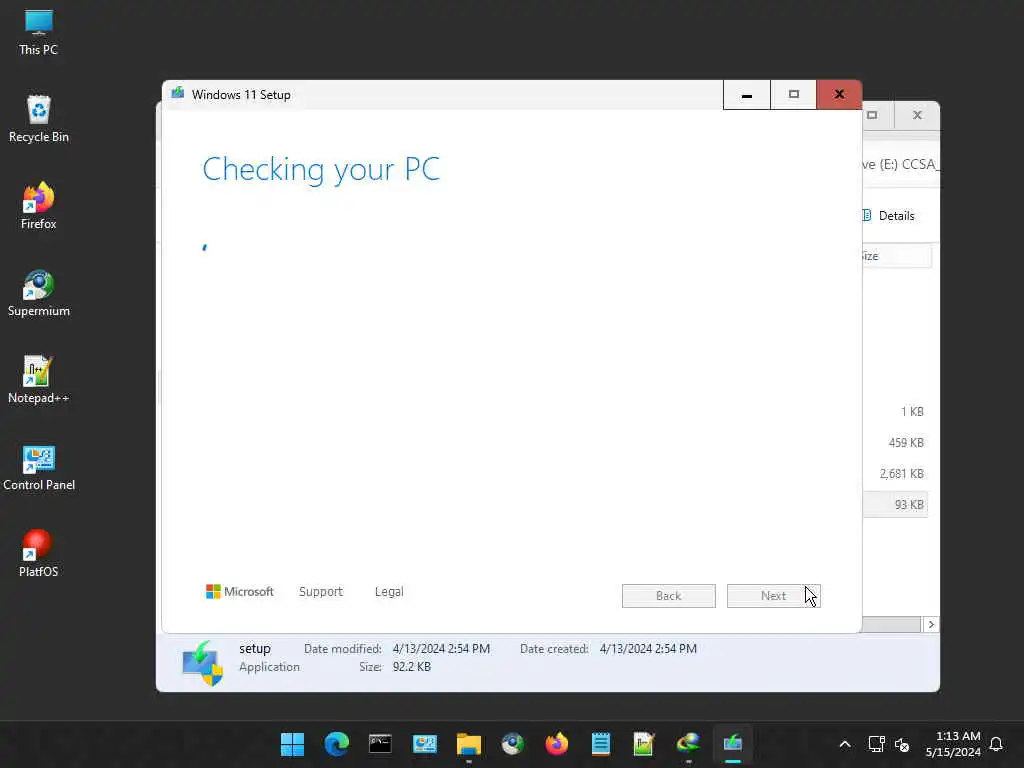Maximize the File Explorer window behind

(x=872, y=116)
